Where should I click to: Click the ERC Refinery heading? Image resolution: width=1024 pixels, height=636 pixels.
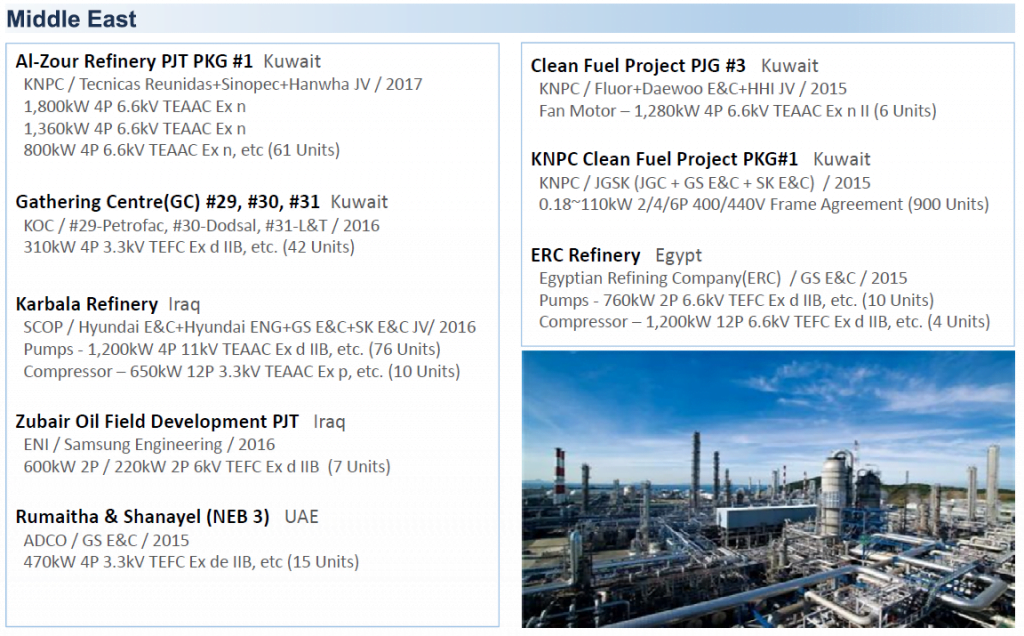(585, 255)
